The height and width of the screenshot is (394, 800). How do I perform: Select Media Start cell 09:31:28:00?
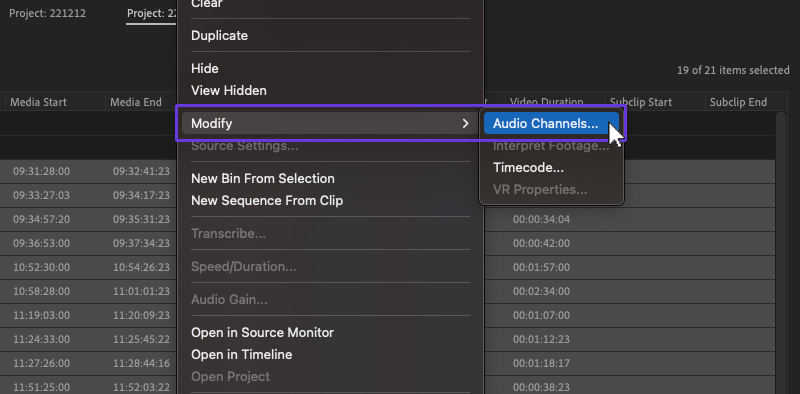(41, 171)
